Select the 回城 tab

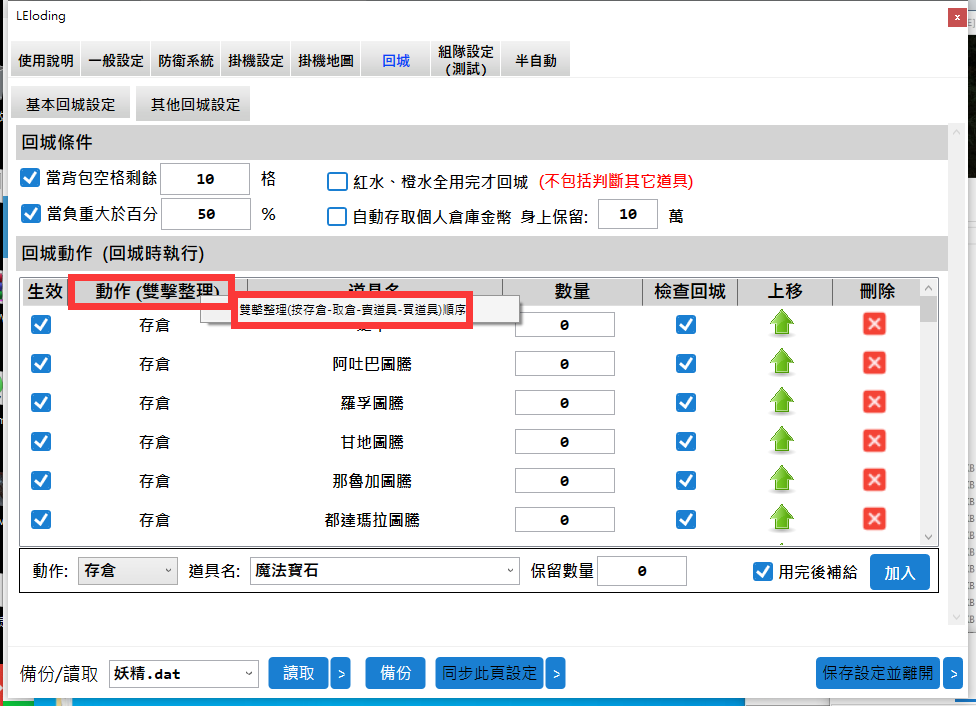click(396, 60)
